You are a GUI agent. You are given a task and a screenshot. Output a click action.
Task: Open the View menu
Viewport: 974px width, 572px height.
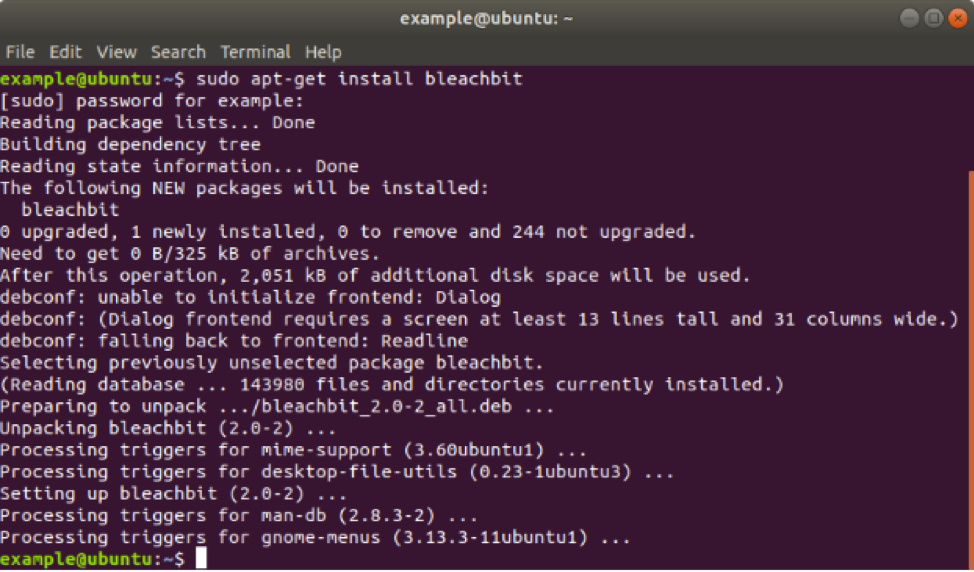tap(116, 52)
